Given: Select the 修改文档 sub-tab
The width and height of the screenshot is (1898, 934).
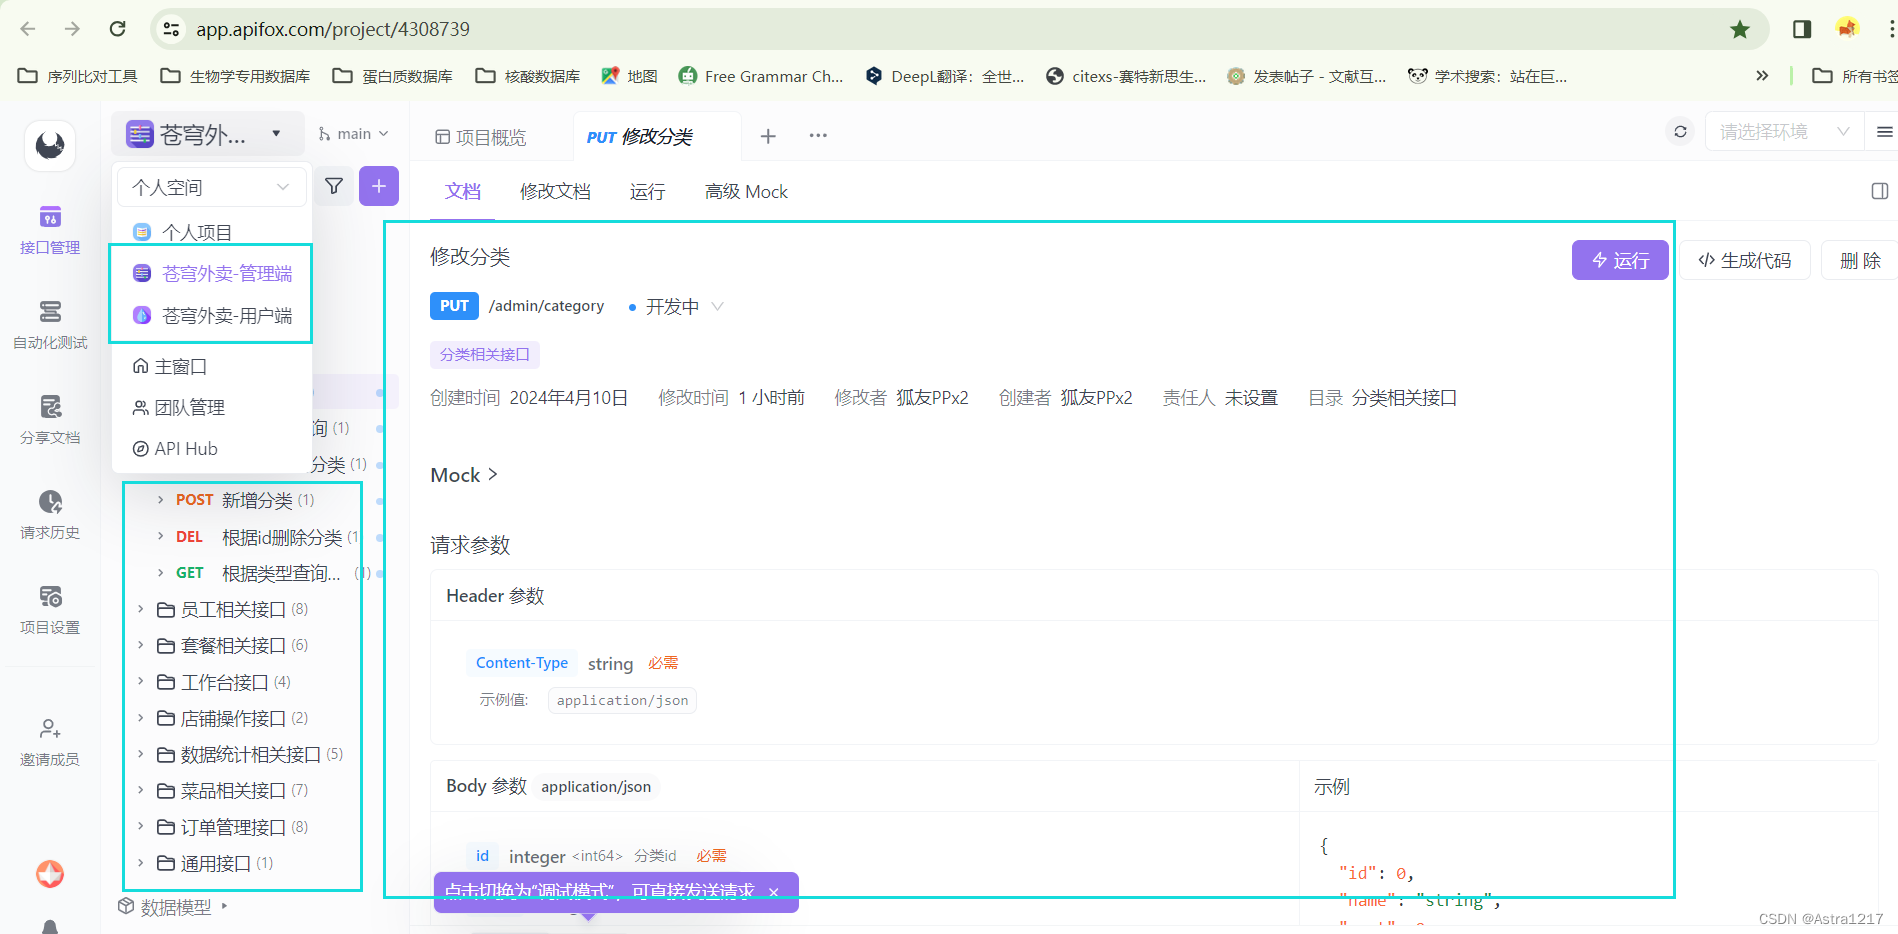Looking at the screenshot, I should (555, 191).
